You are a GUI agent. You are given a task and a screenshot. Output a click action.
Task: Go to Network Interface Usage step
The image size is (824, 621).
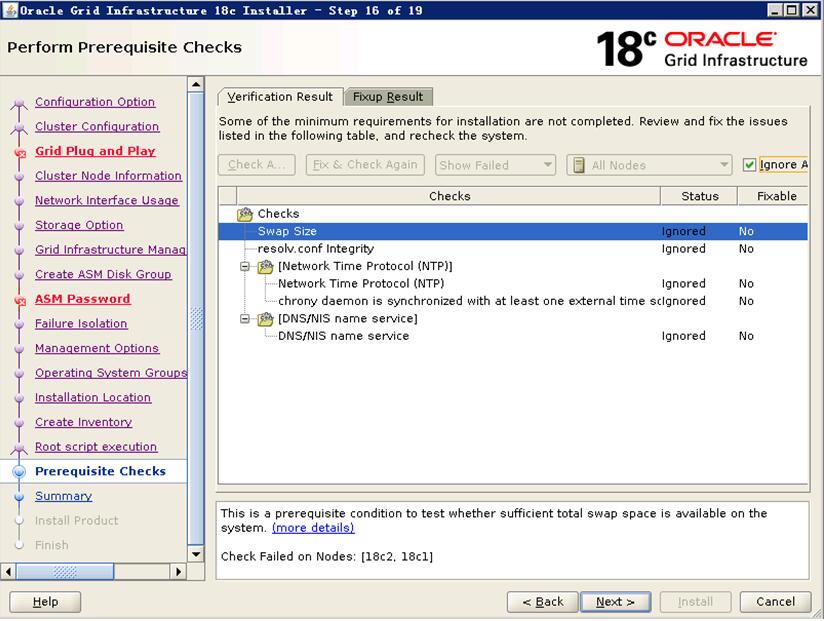(107, 201)
